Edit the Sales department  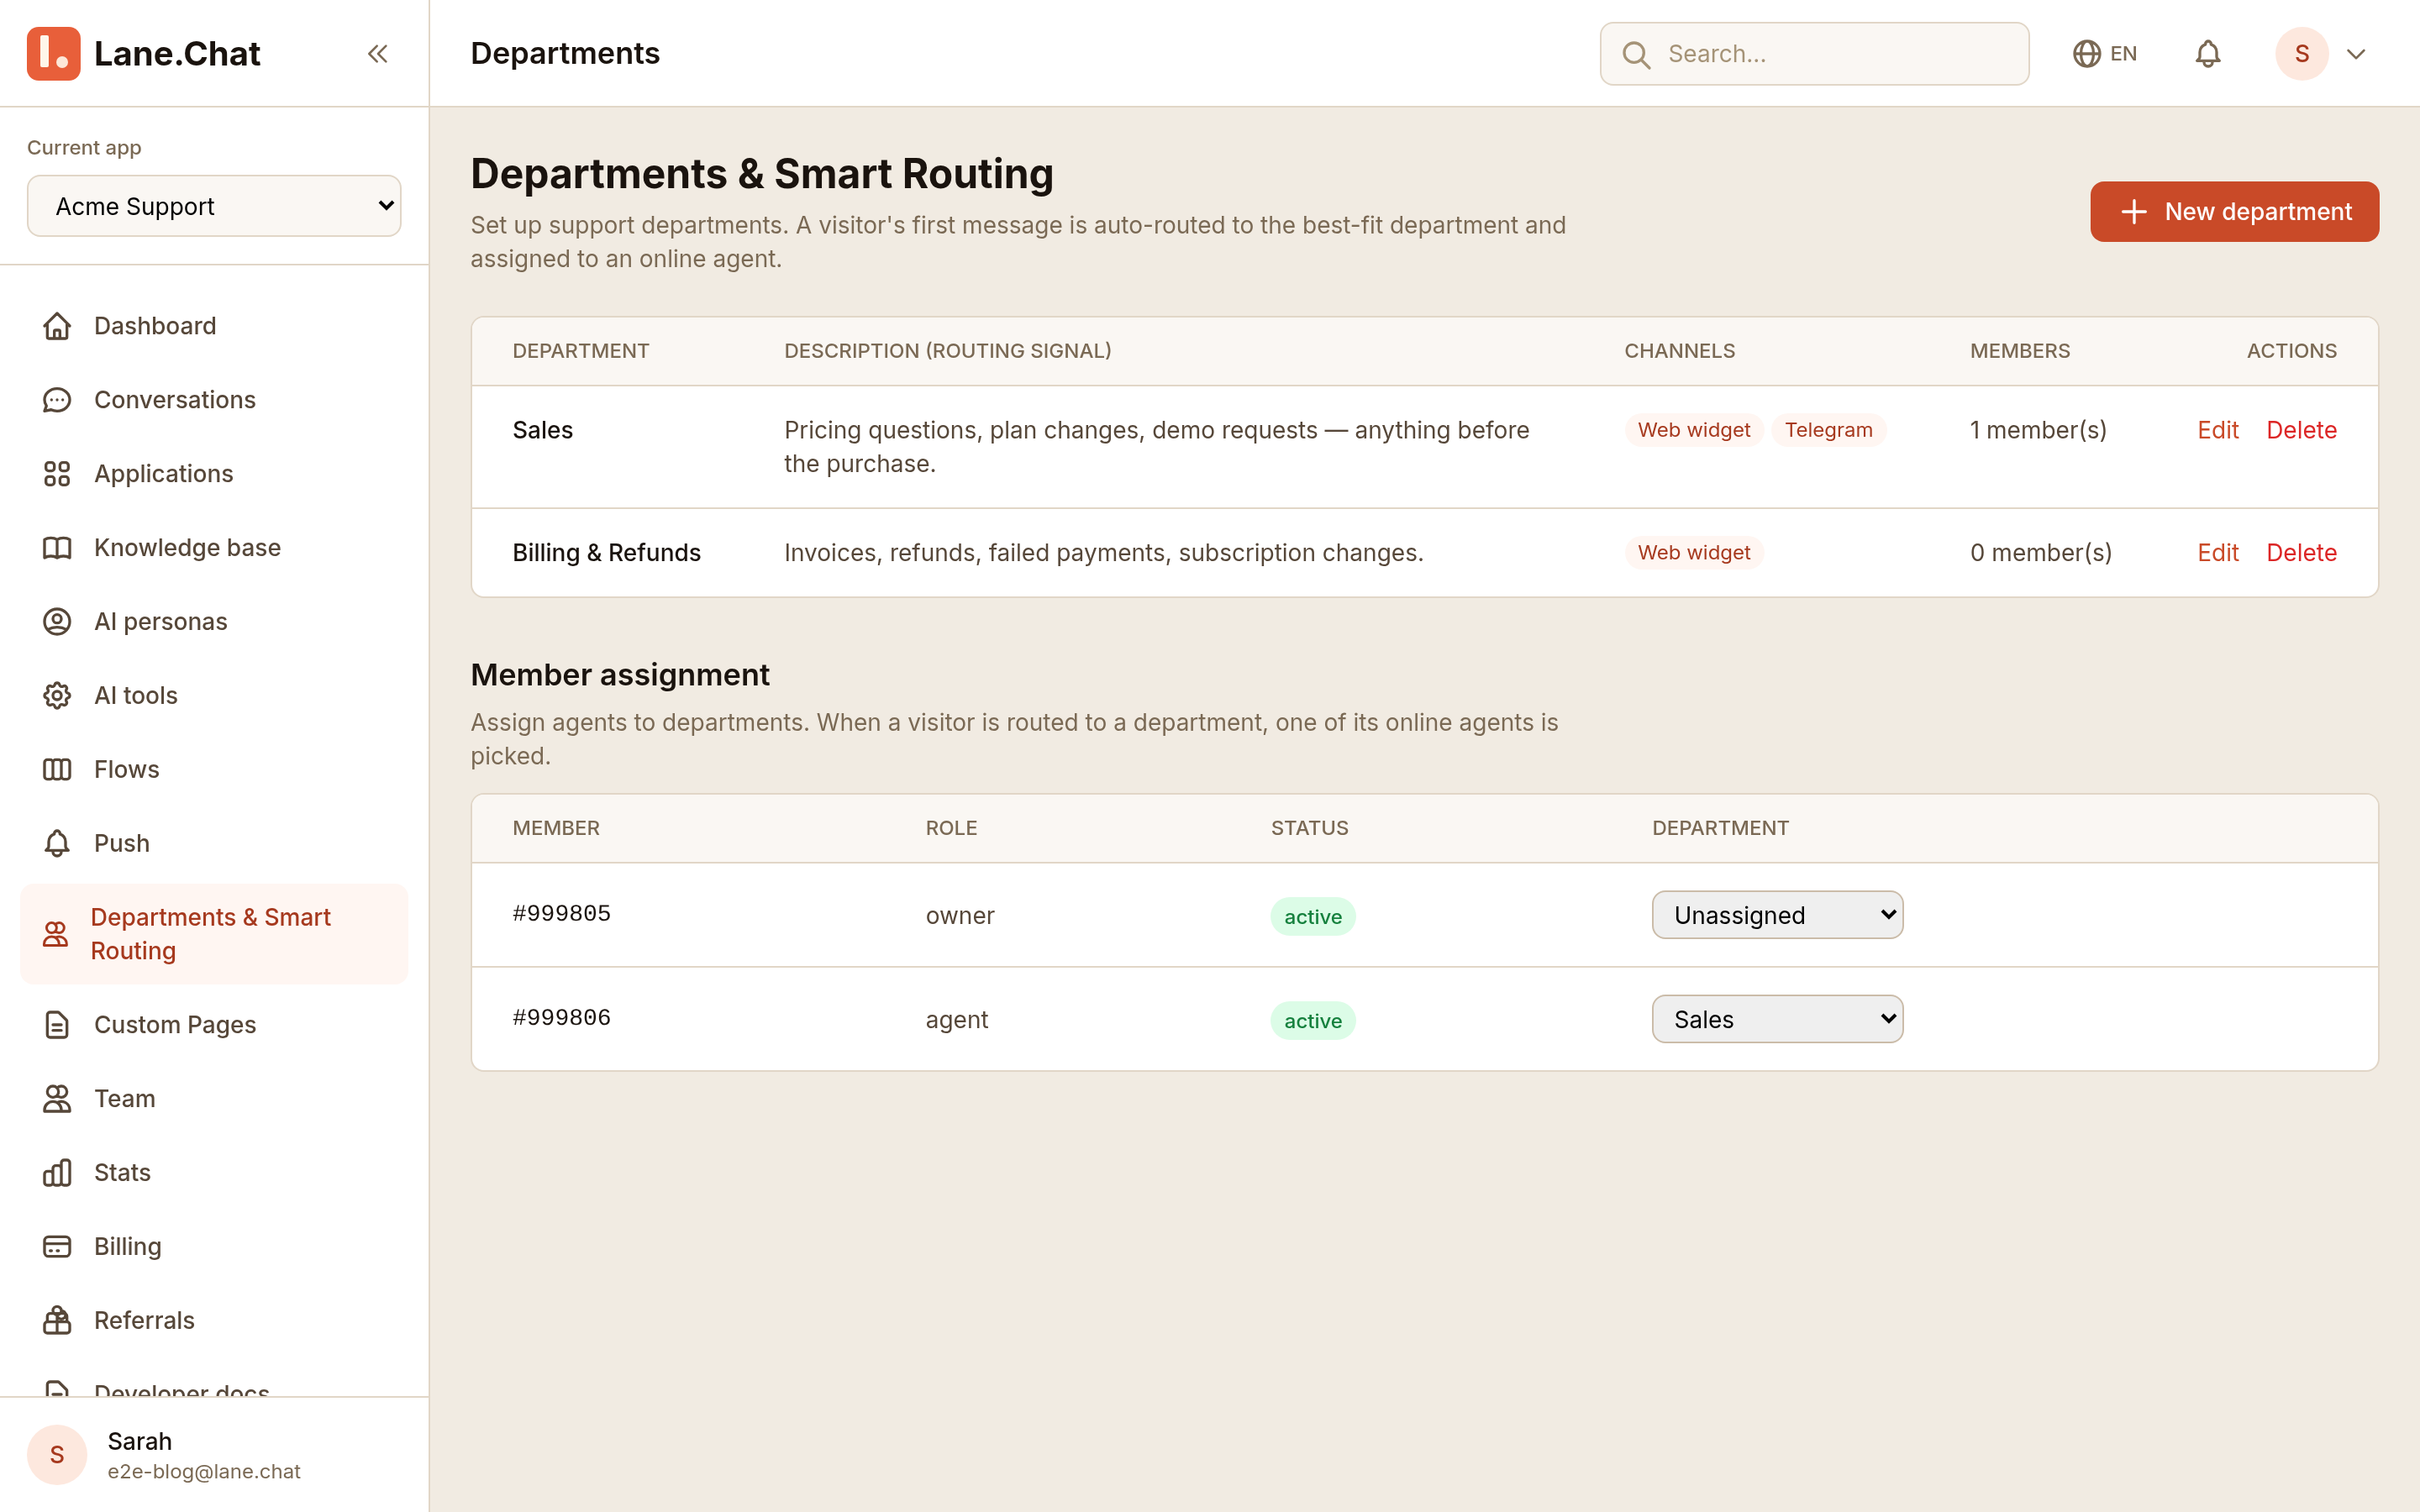tap(2217, 430)
